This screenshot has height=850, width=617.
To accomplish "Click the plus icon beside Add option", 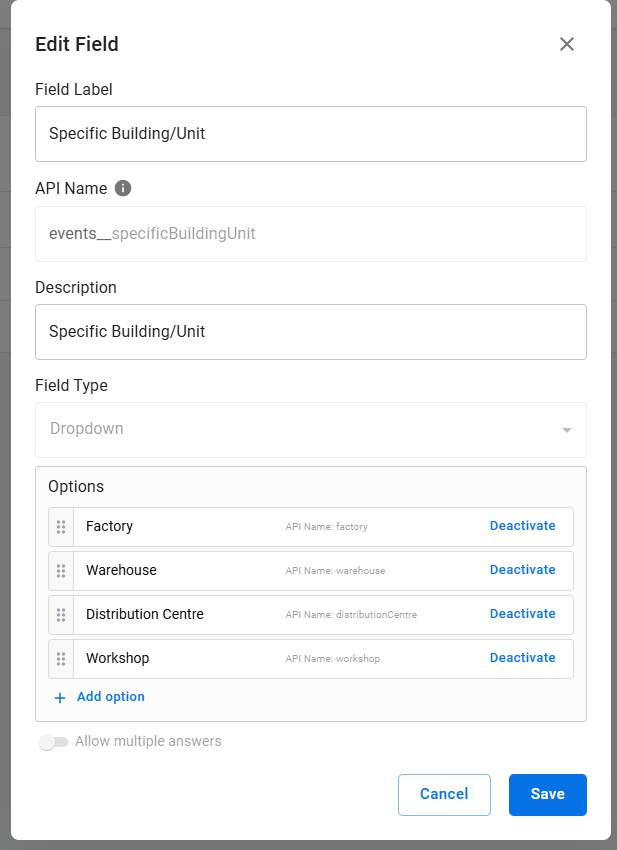I will point(60,697).
